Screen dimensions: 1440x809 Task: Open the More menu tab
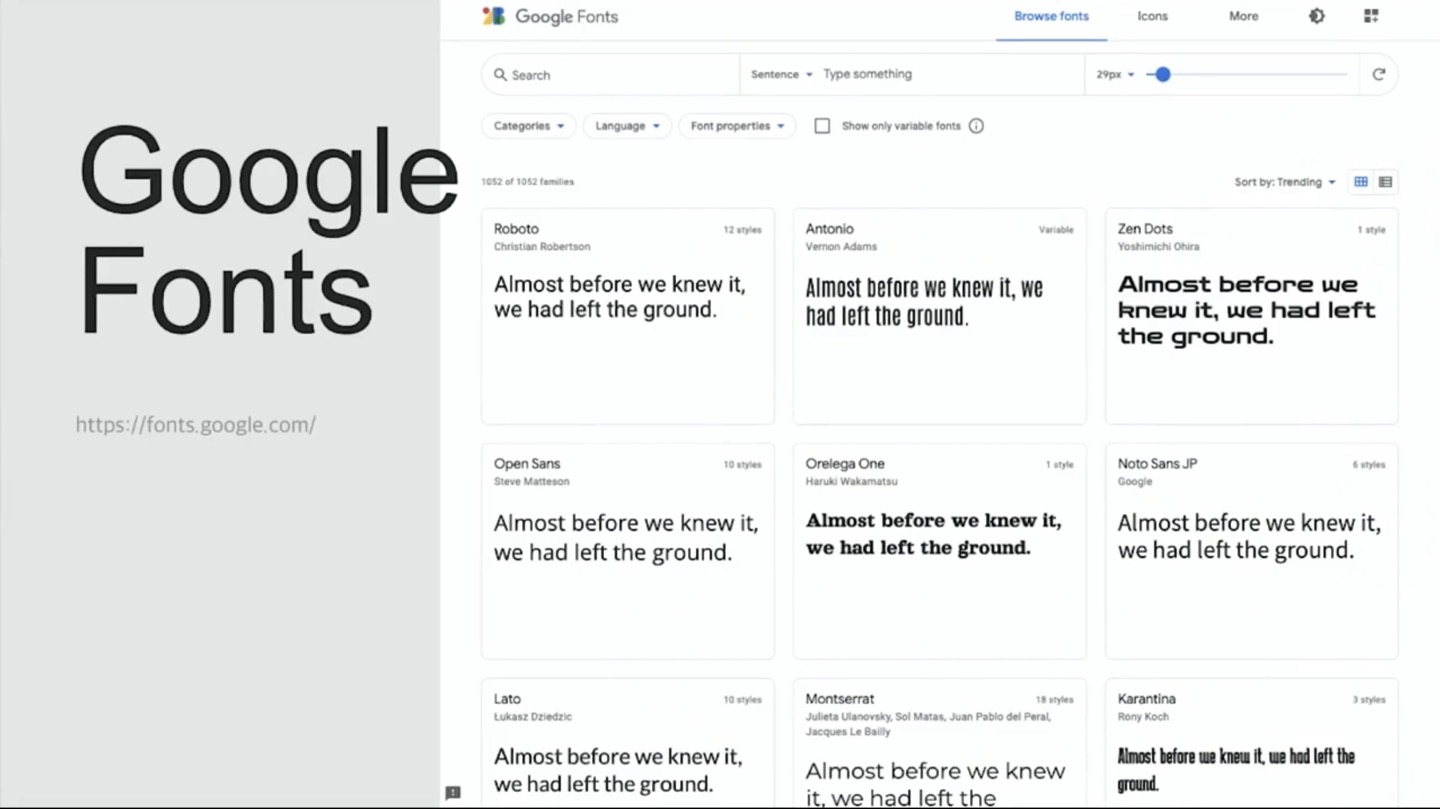click(x=1243, y=16)
